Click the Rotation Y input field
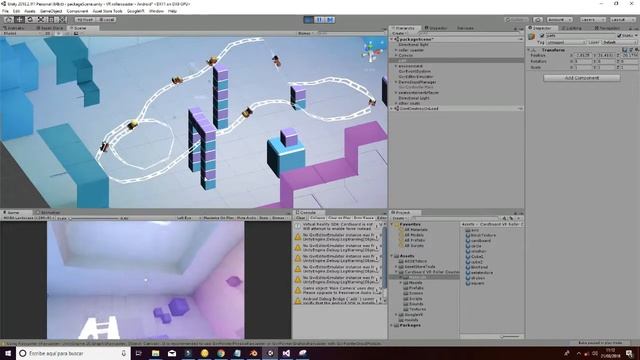640x360 pixels. coord(607,61)
